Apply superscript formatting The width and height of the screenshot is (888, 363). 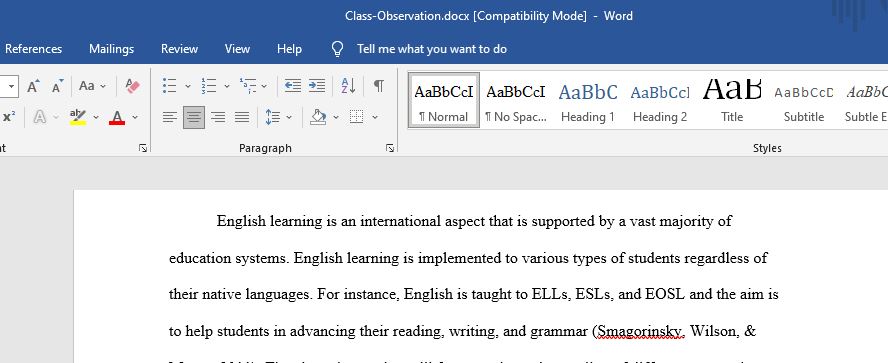pyautogui.click(x=8, y=117)
